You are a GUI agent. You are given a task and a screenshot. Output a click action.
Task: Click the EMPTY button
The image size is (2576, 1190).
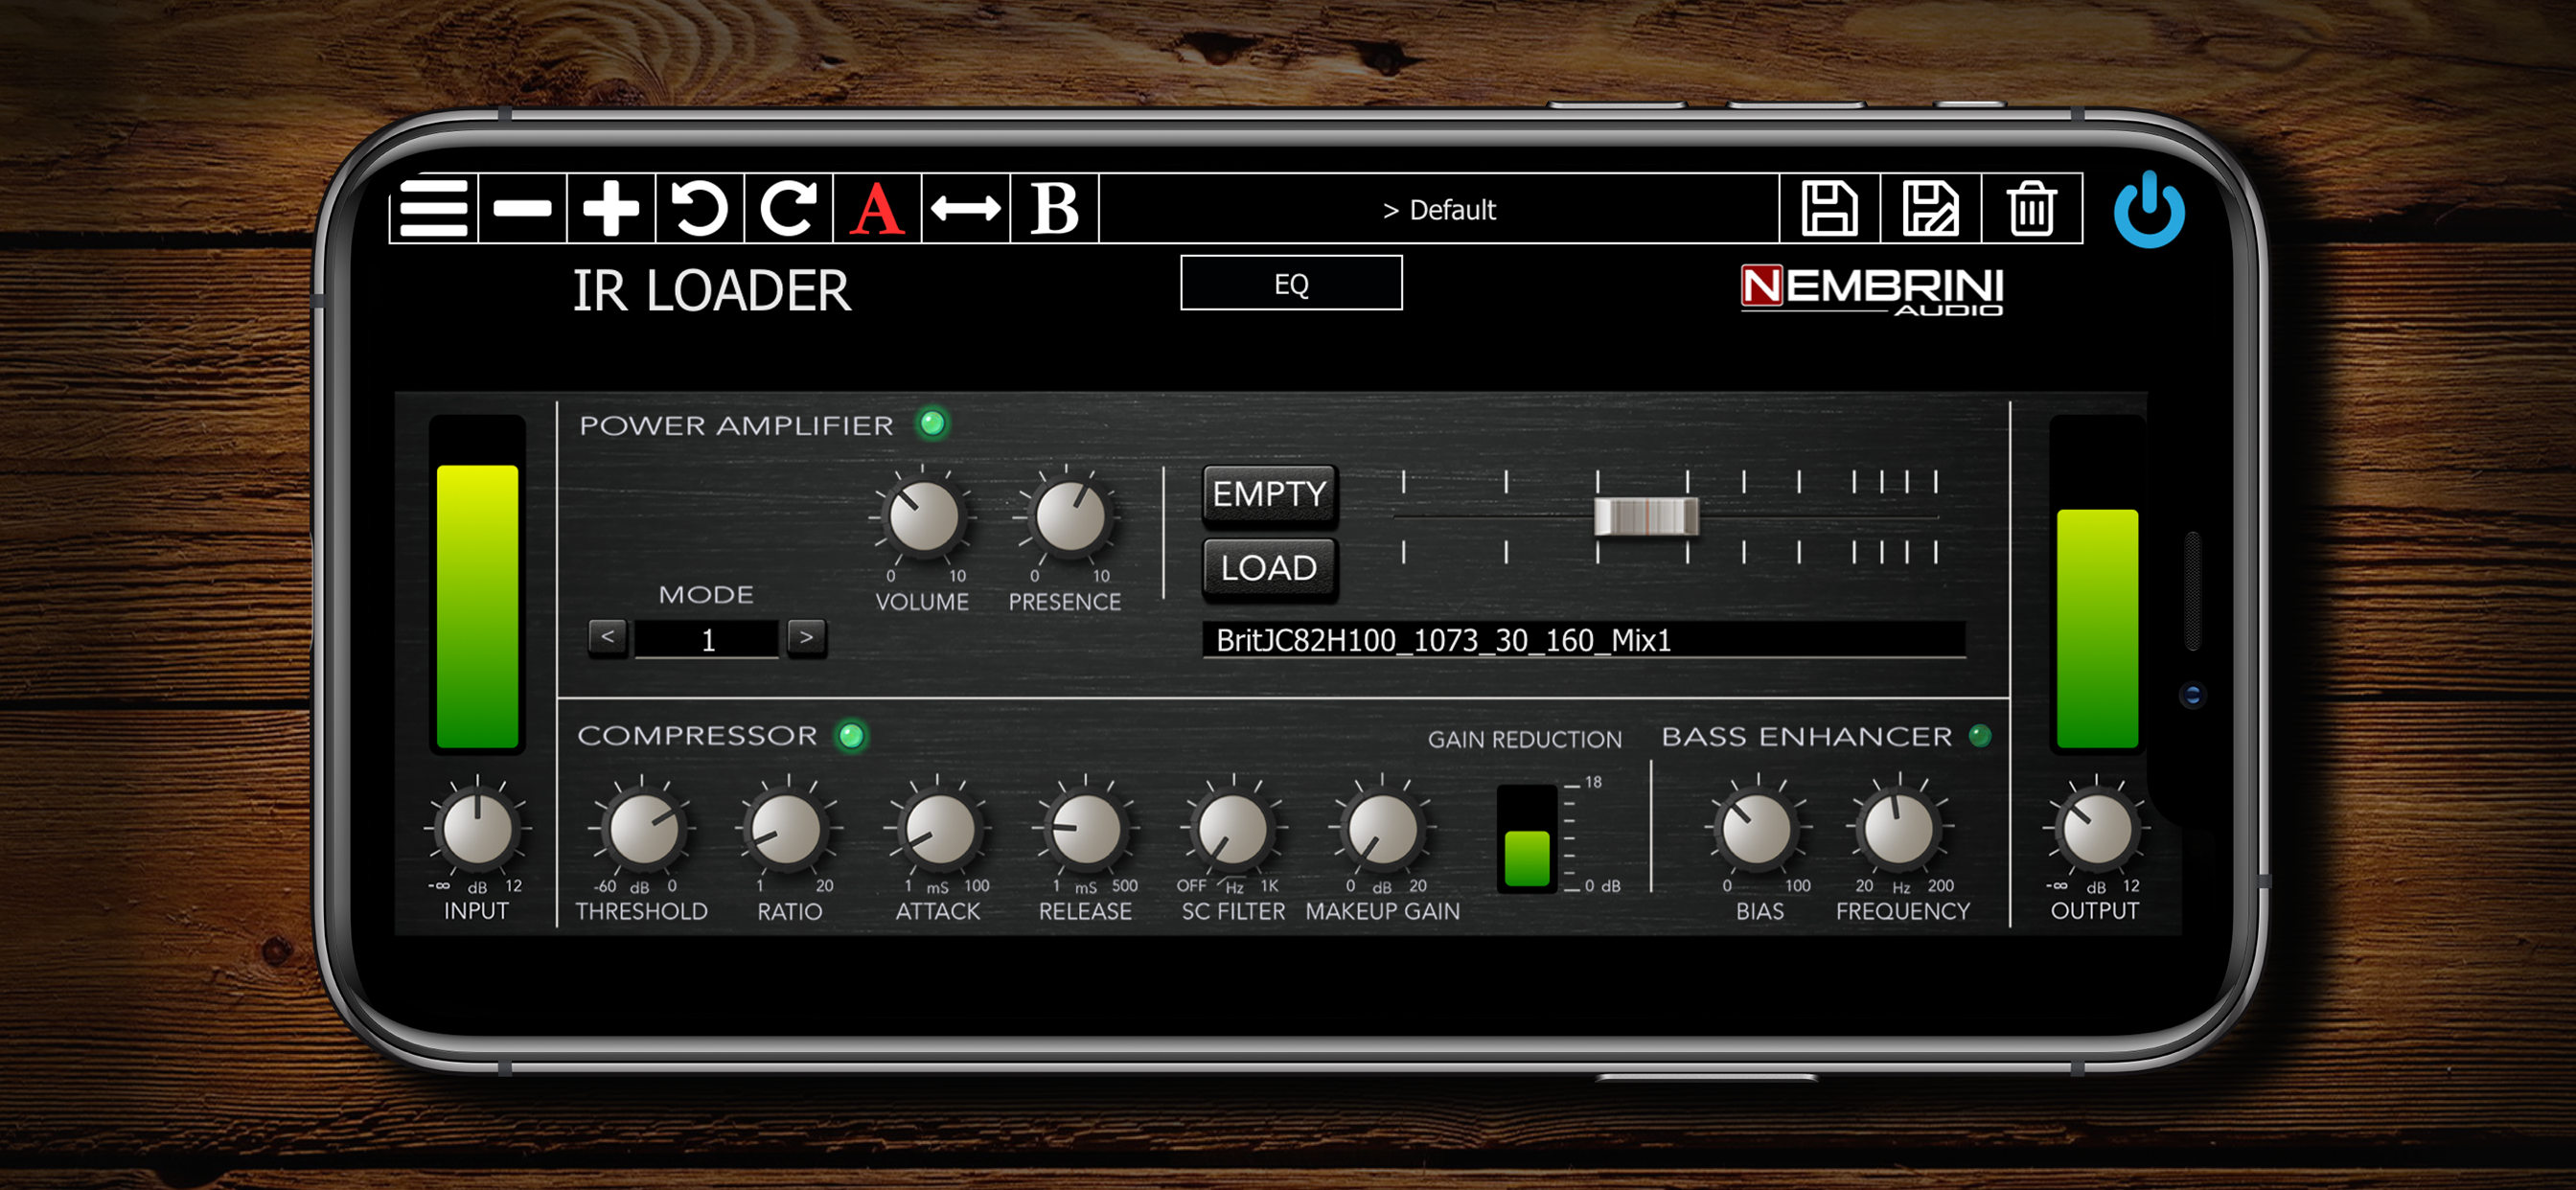(1269, 494)
